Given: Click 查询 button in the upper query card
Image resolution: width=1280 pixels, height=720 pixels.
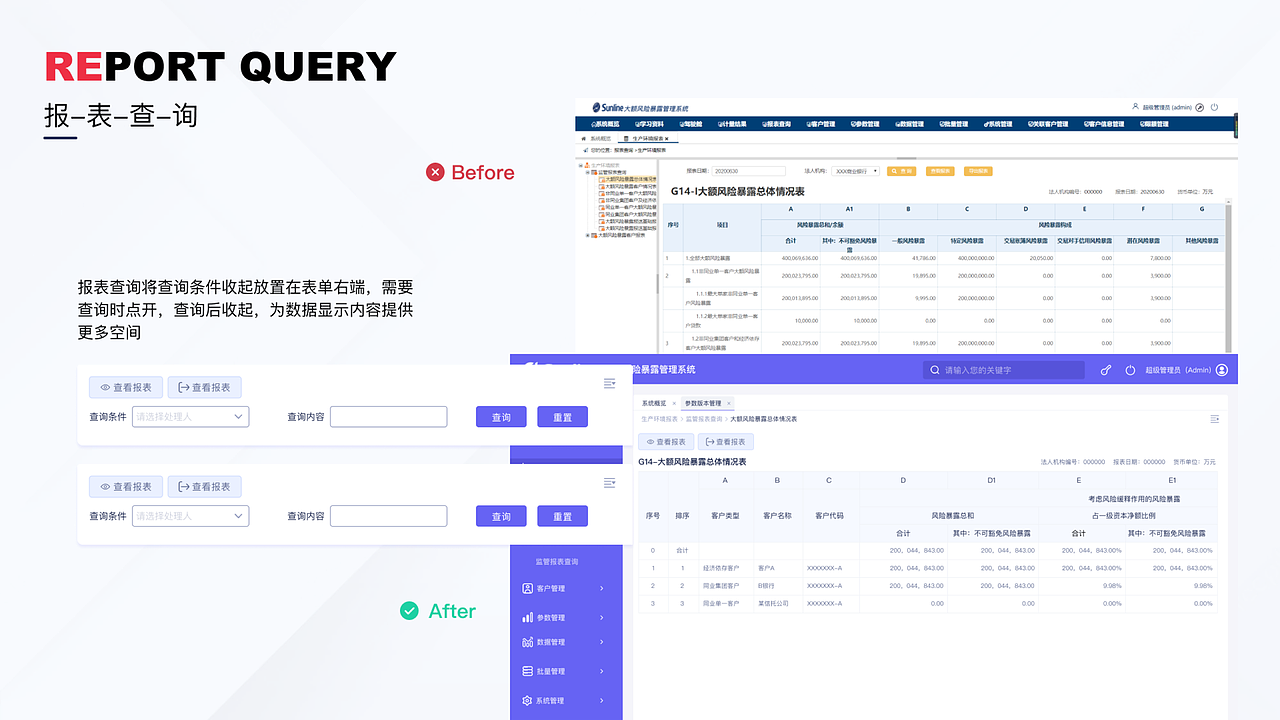Looking at the screenshot, I should pyautogui.click(x=501, y=417).
